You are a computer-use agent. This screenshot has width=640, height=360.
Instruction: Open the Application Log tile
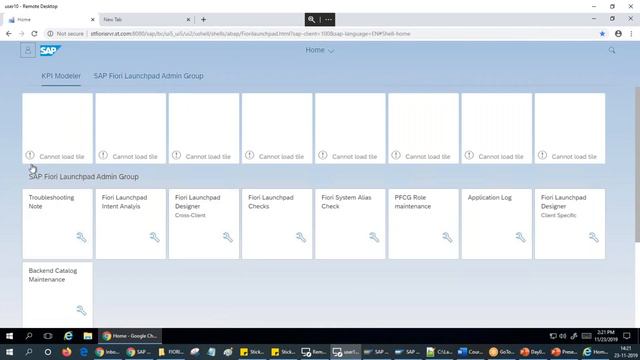[x=497, y=224]
